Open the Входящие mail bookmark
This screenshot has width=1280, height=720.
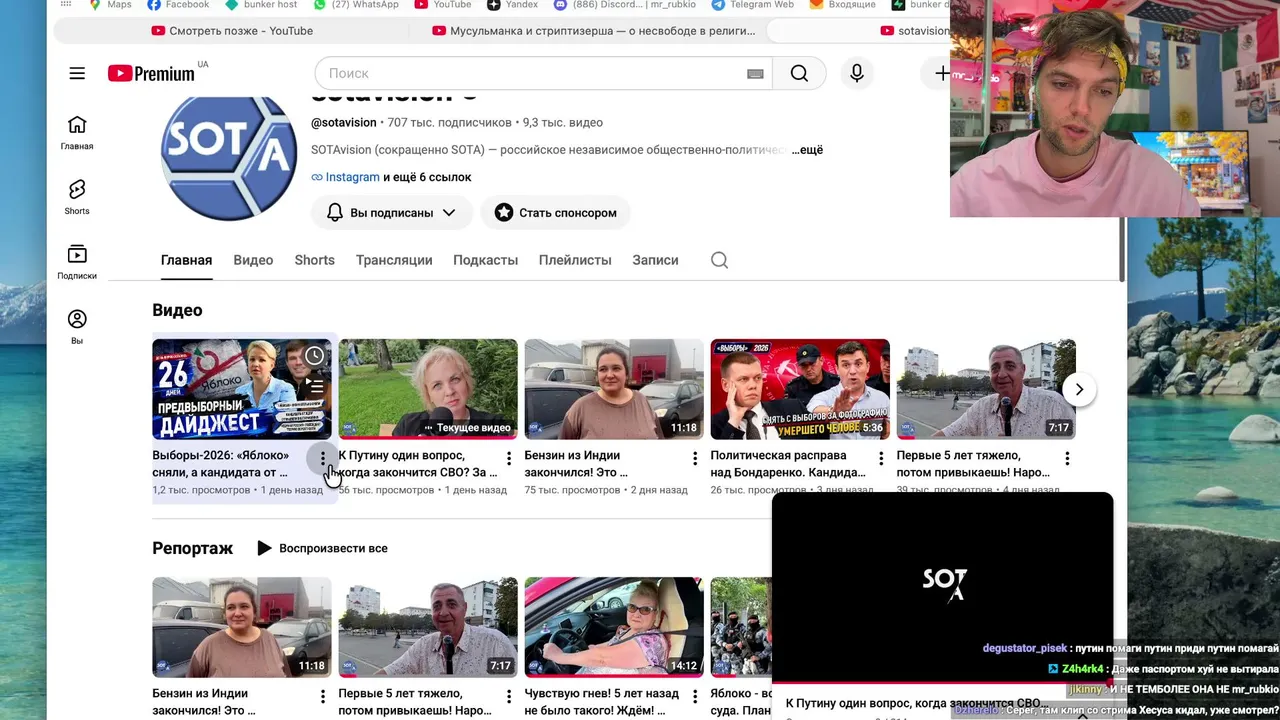842,4
